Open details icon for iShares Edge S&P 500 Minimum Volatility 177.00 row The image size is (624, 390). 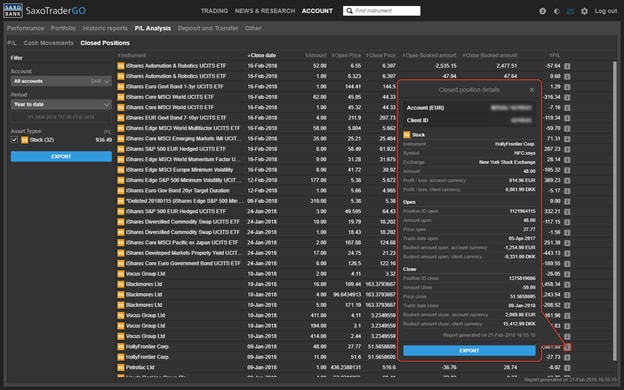pos(567,180)
